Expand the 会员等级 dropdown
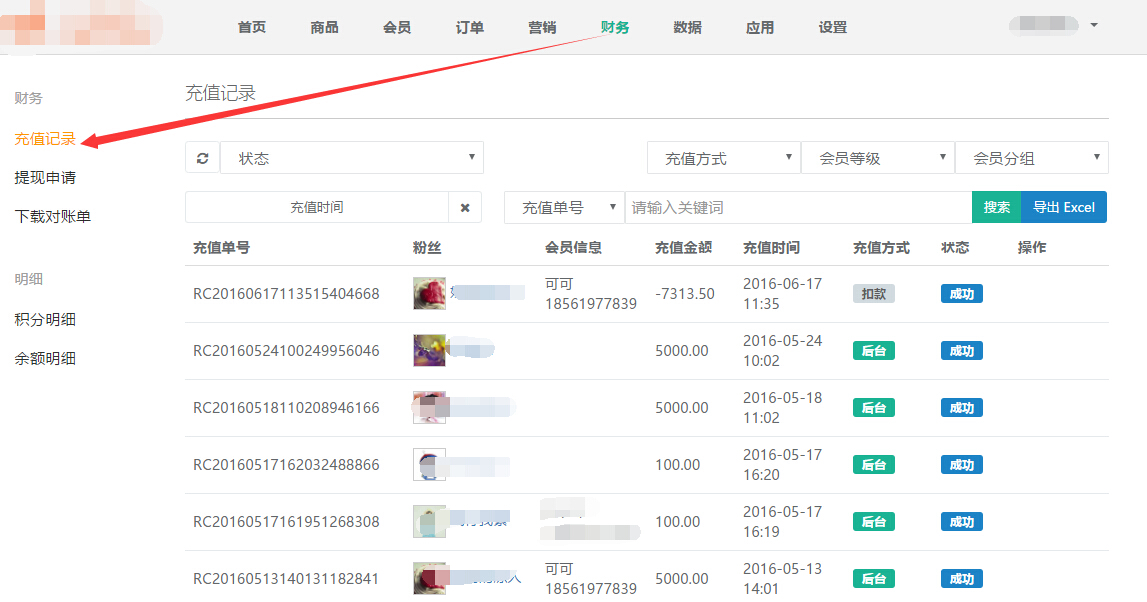The height and width of the screenshot is (602, 1147). coord(878,158)
